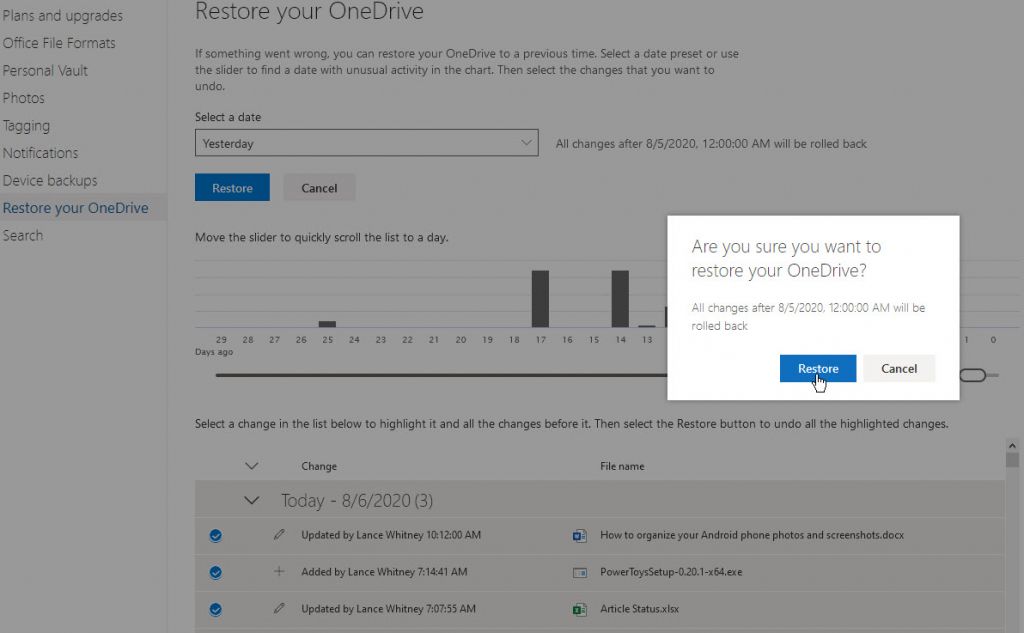1024x633 pixels.
Task: Collapse the Today - 8/6/2020 group
Action: 251,499
